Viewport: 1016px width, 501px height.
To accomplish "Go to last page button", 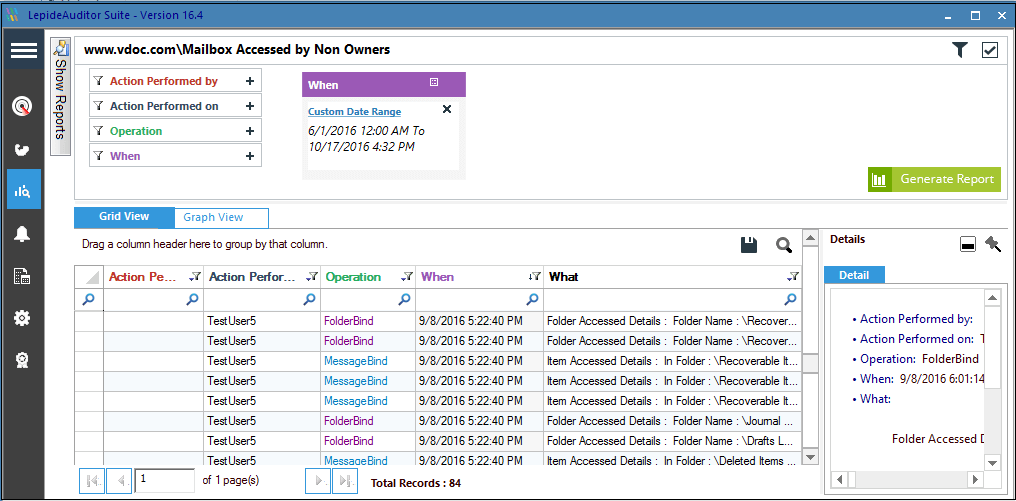I will (345, 481).
